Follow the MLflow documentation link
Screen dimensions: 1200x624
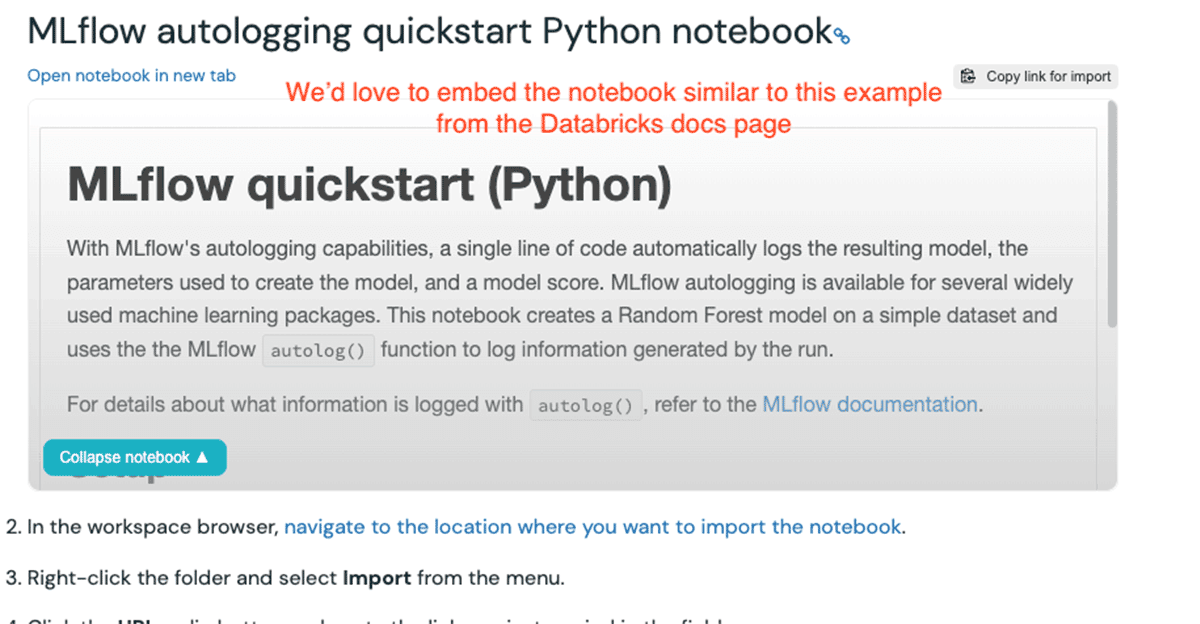tap(869, 404)
